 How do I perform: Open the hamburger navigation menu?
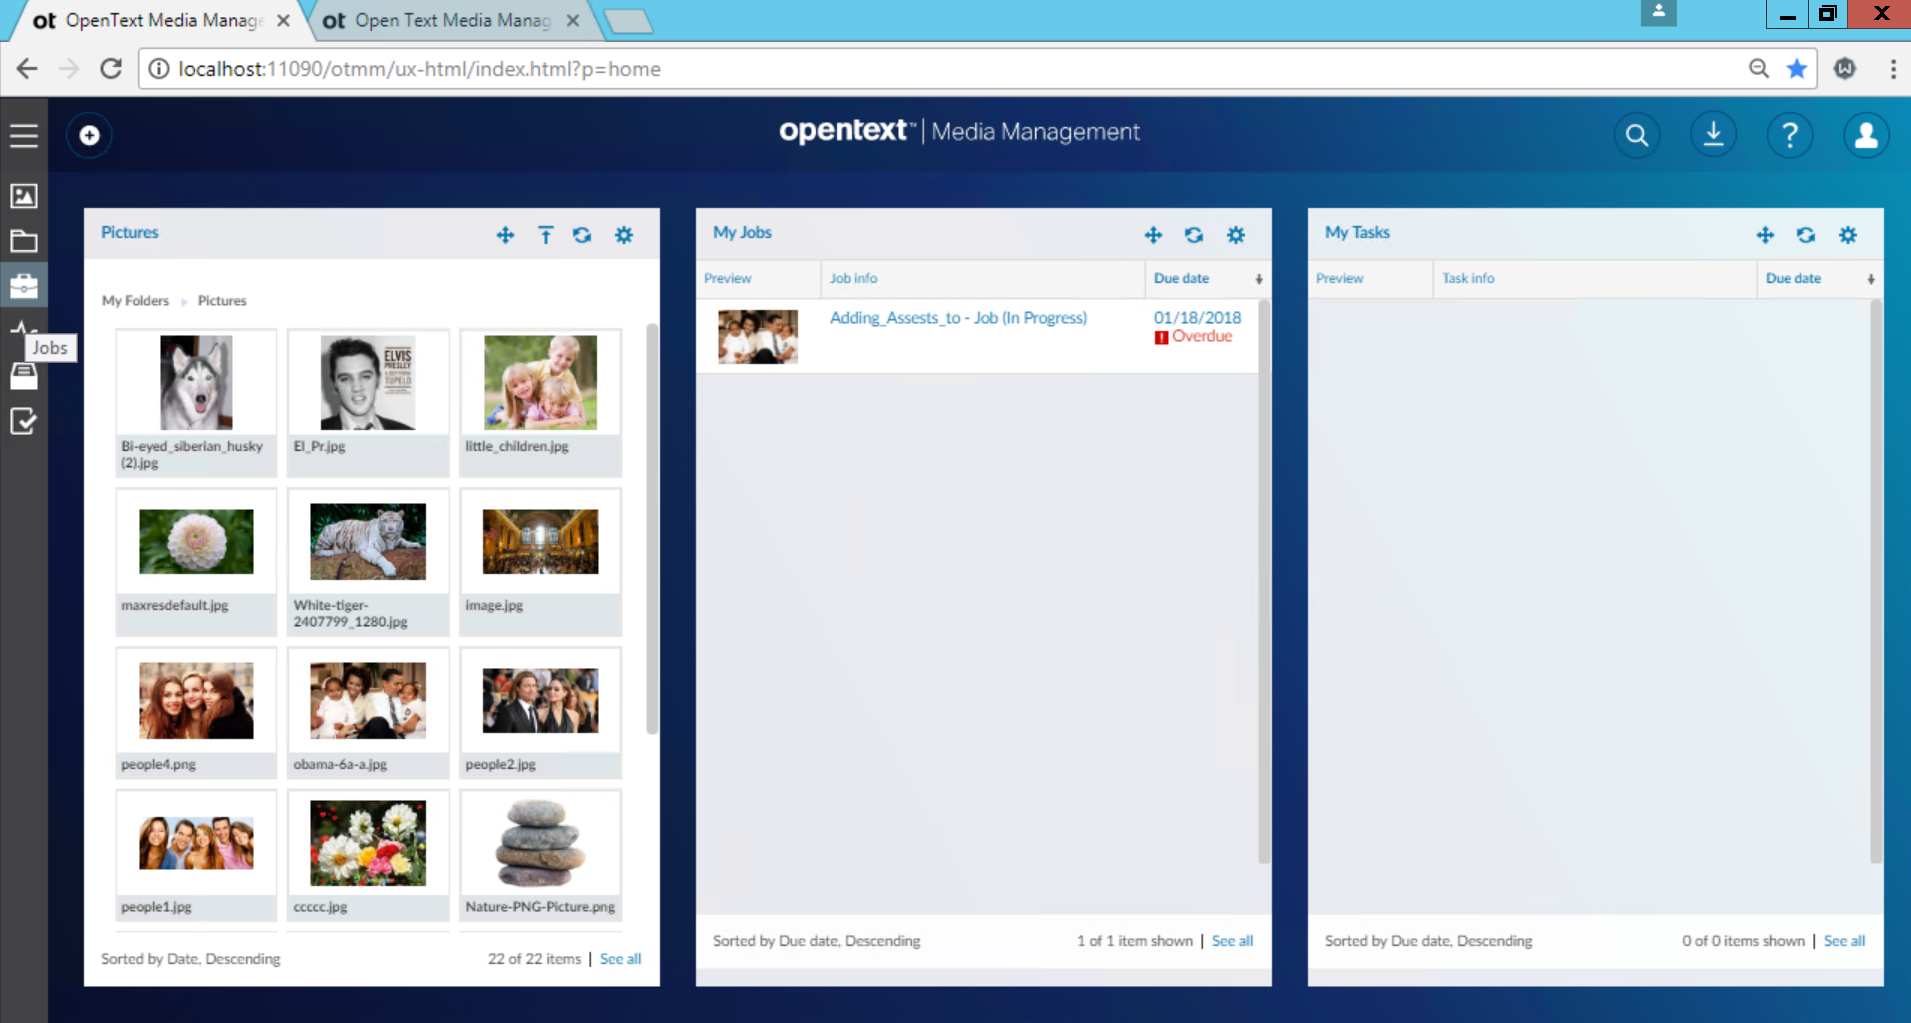(x=24, y=135)
